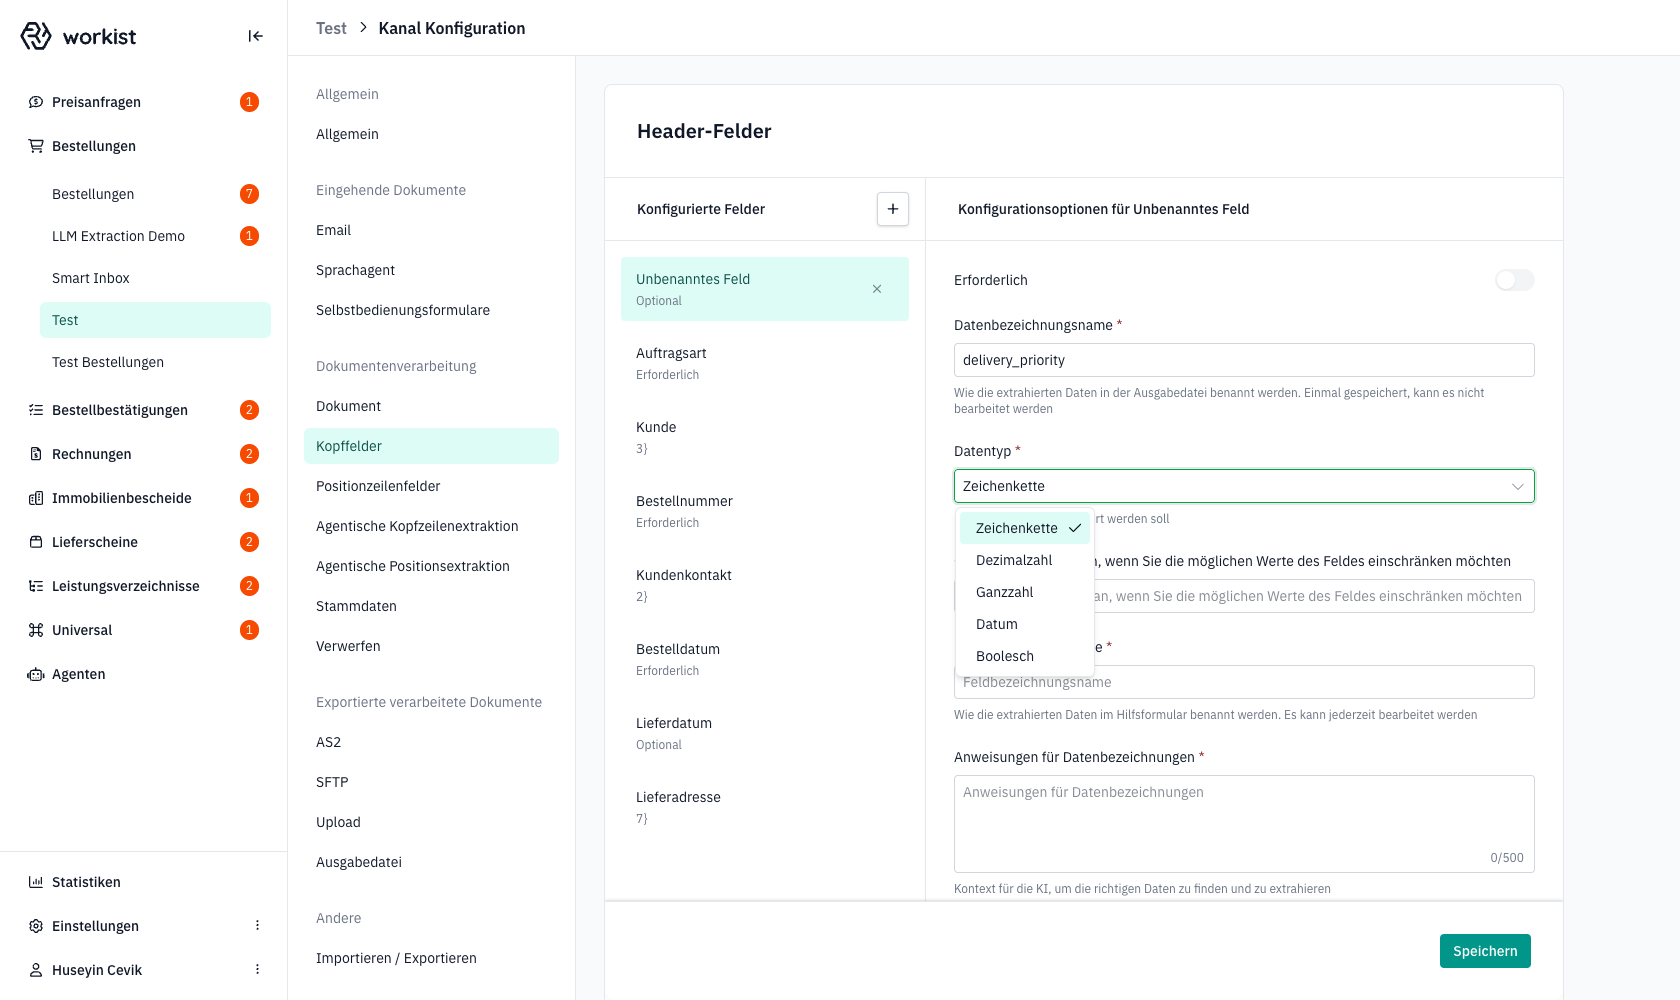
Task: Select the Kundenkontakt field
Action: coord(765,585)
